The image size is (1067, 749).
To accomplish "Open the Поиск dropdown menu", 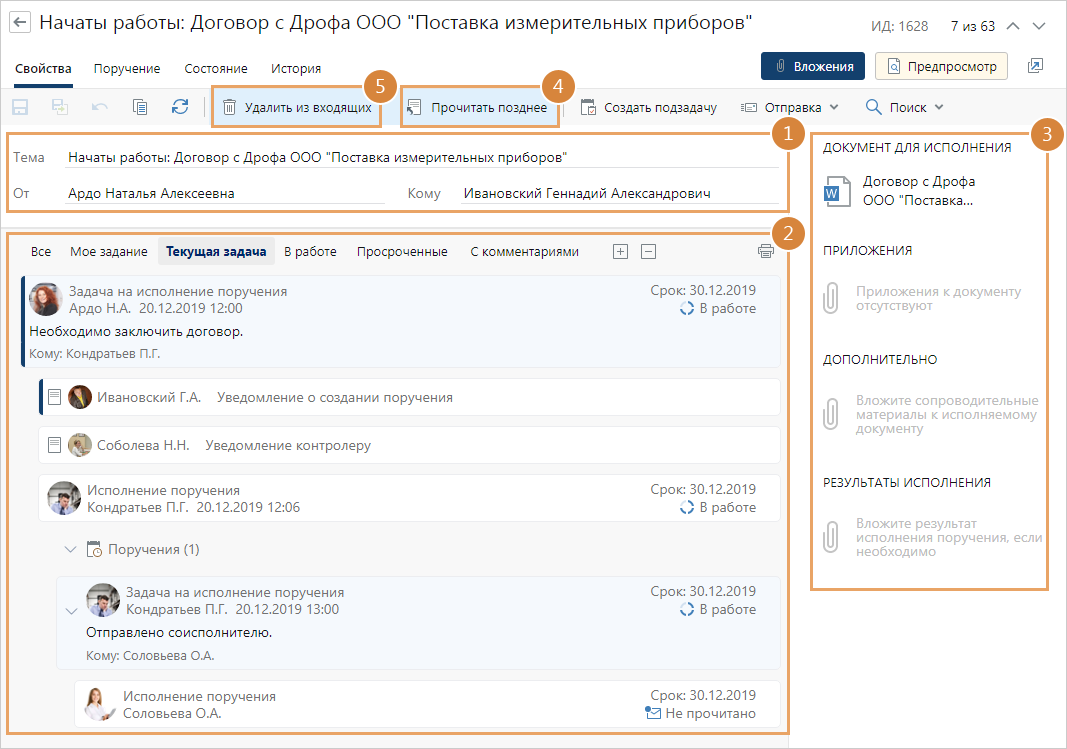I will click(x=904, y=107).
